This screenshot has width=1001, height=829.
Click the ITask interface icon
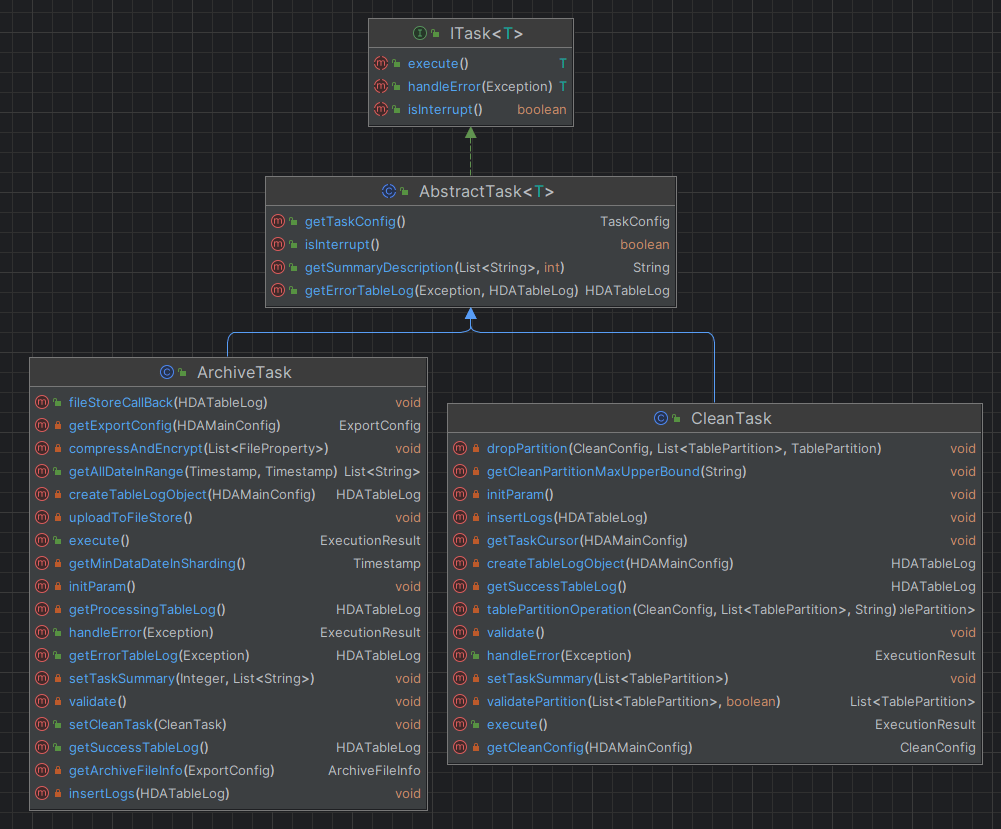click(420, 34)
